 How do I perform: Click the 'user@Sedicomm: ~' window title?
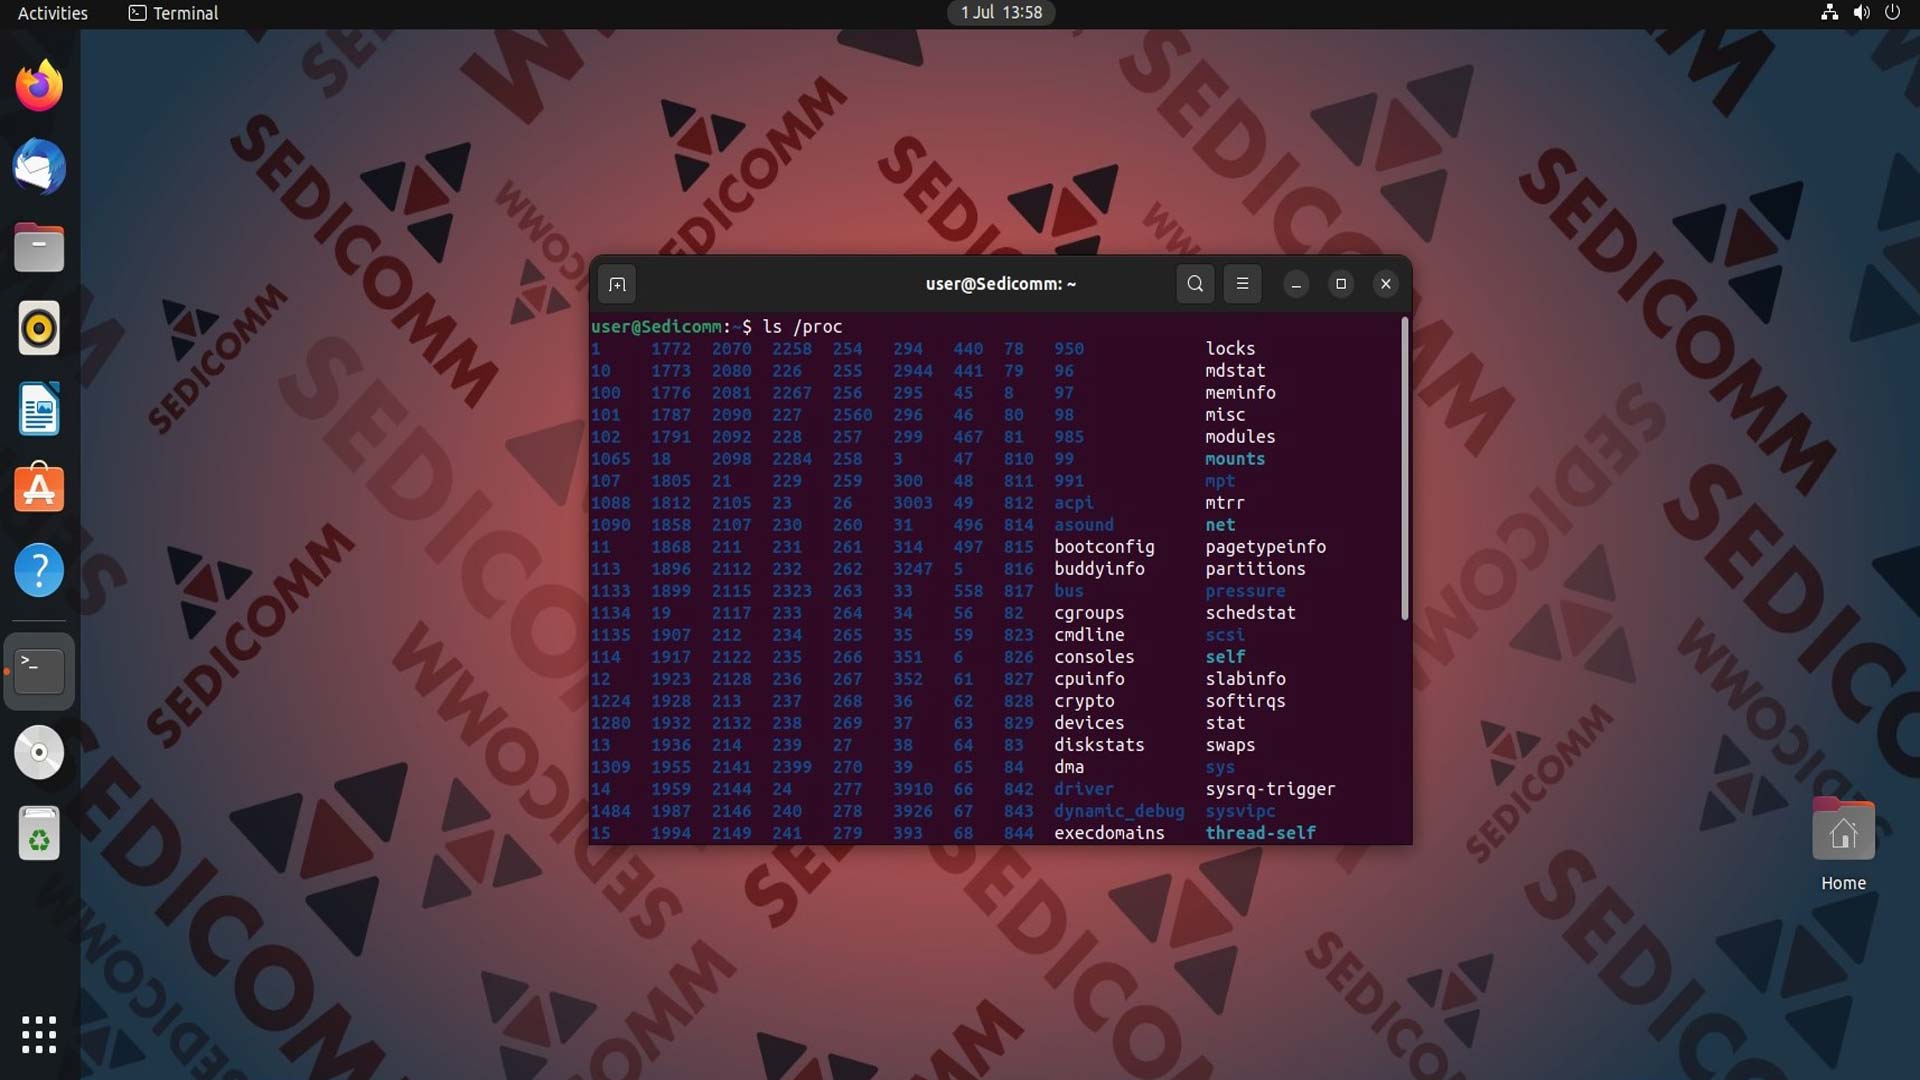pos(1001,284)
